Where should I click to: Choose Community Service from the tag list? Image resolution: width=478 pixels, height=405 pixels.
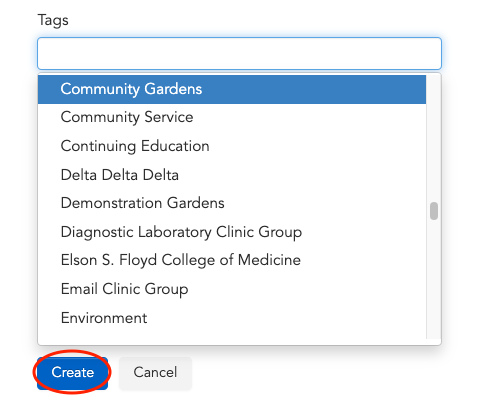coord(232,117)
